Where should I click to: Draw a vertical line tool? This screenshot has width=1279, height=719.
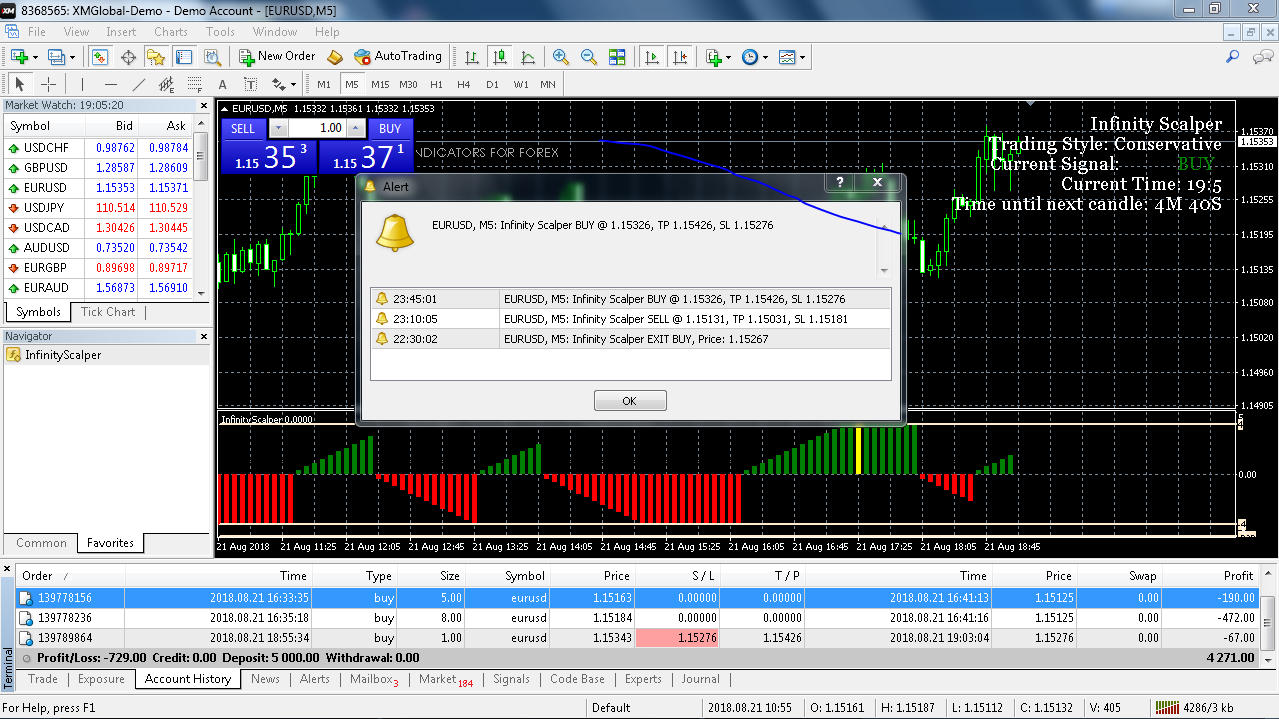pyautogui.click(x=82, y=84)
